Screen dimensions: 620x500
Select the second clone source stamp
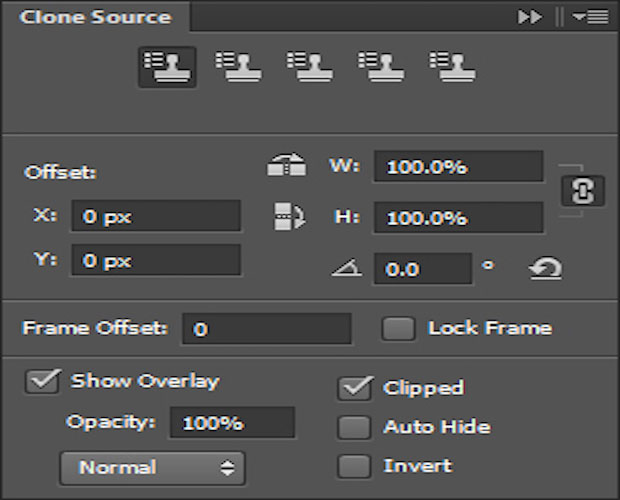click(x=238, y=67)
